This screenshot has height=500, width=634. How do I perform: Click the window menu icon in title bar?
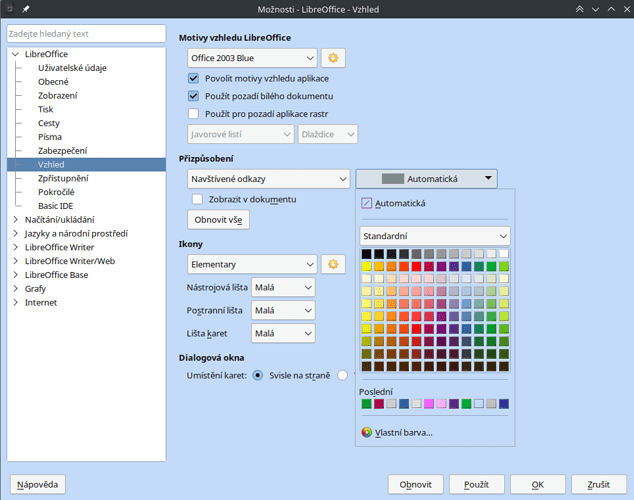[x=10, y=9]
